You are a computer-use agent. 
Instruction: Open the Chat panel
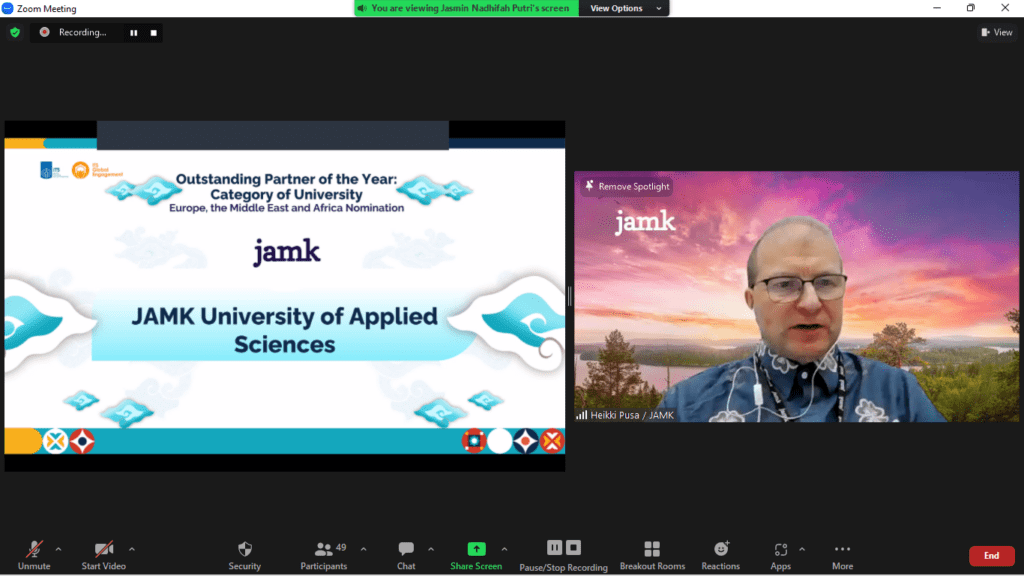(406, 549)
